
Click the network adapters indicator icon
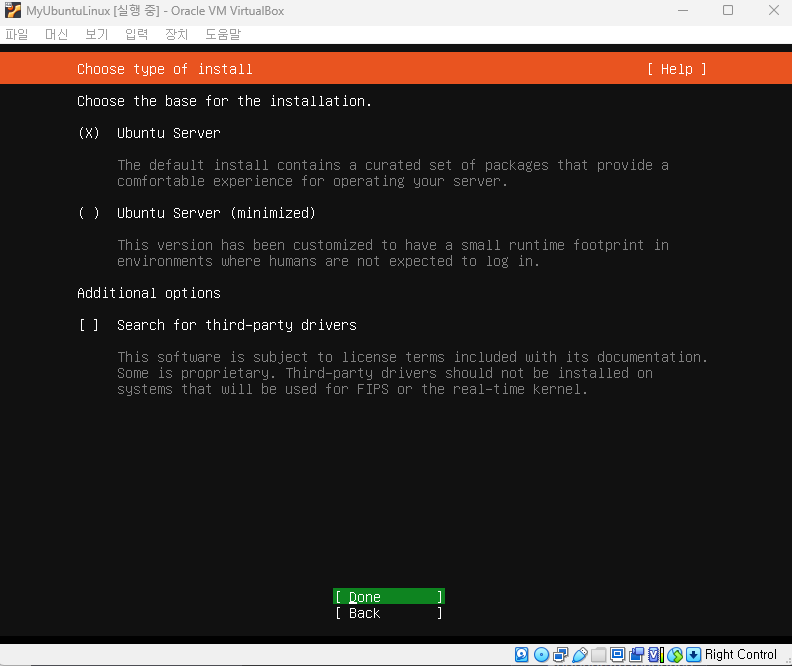point(561,655)
